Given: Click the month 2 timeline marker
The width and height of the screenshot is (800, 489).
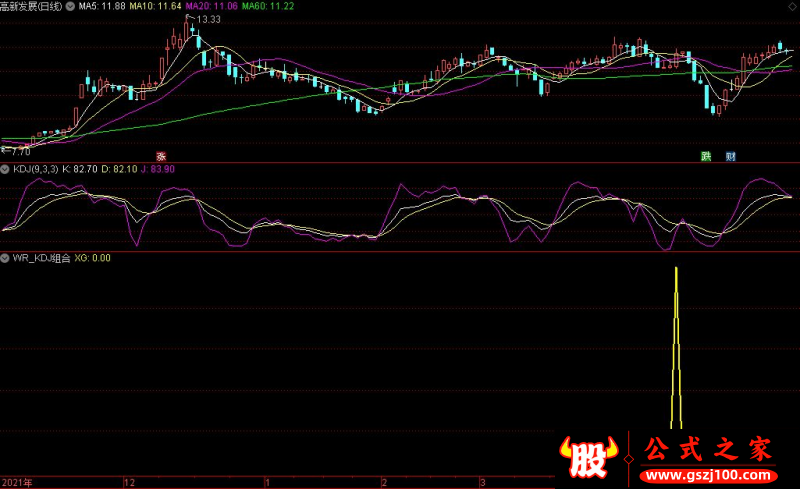Looking at the screenshot, I should point(384,482).
